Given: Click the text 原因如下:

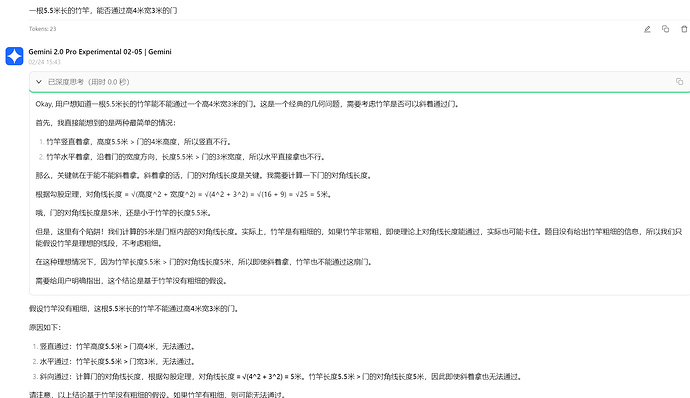Looking at the screenshot, I should click(45, 328).
